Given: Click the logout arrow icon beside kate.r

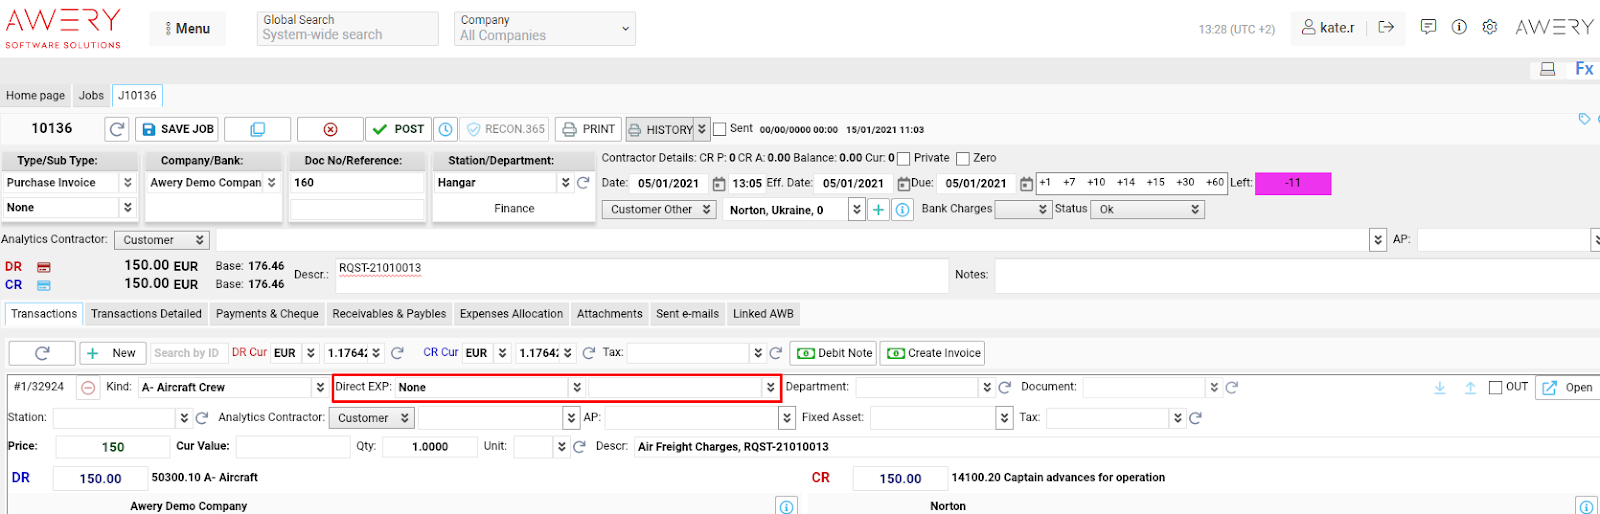Looking at the screenshot, I should 1386,27.
